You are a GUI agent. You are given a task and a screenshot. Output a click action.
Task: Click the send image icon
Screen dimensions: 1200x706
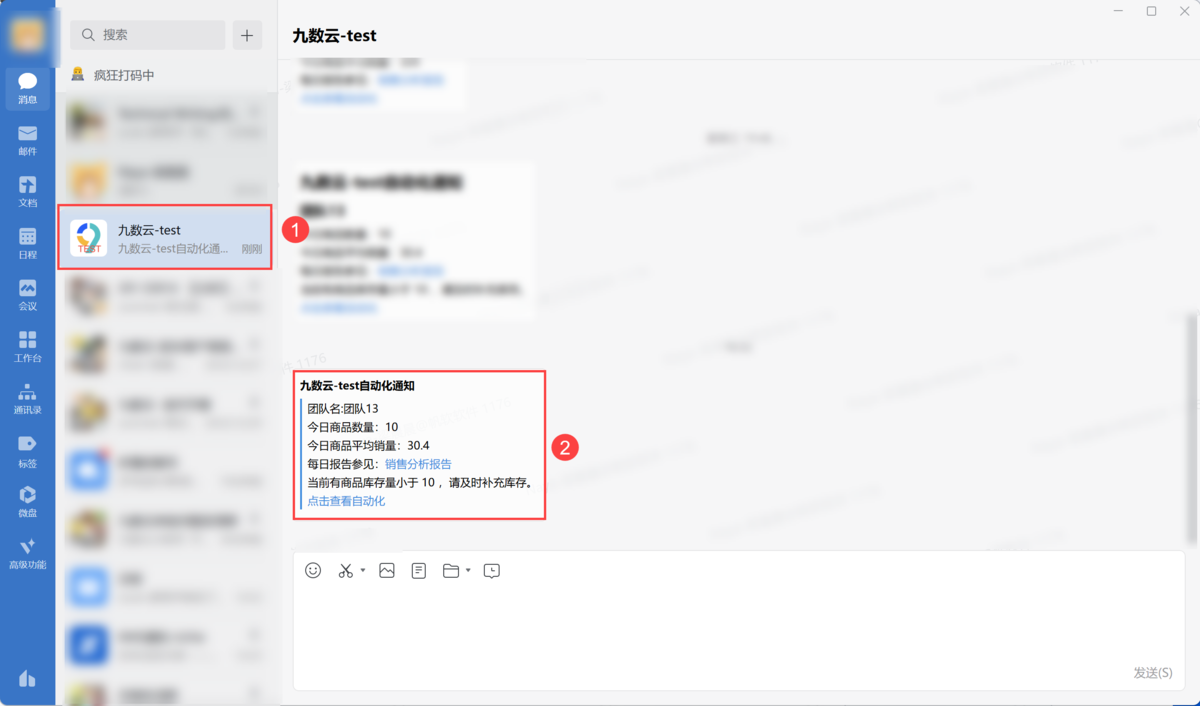pos(387,570)
